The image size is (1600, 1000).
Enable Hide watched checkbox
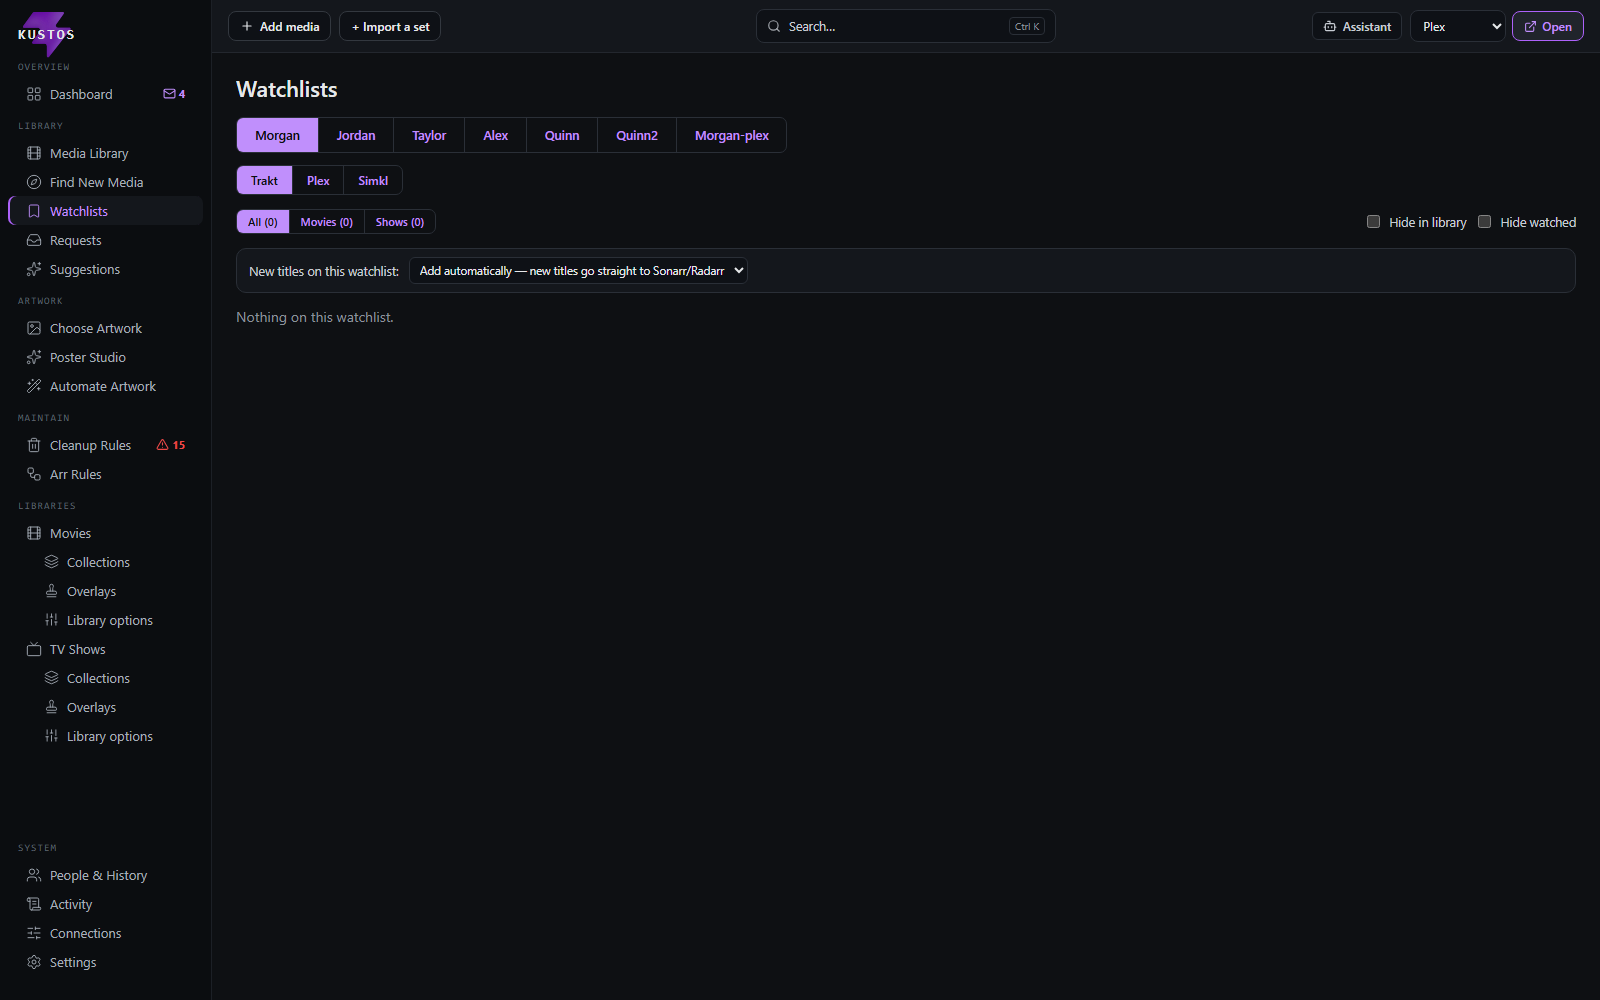1485,222
